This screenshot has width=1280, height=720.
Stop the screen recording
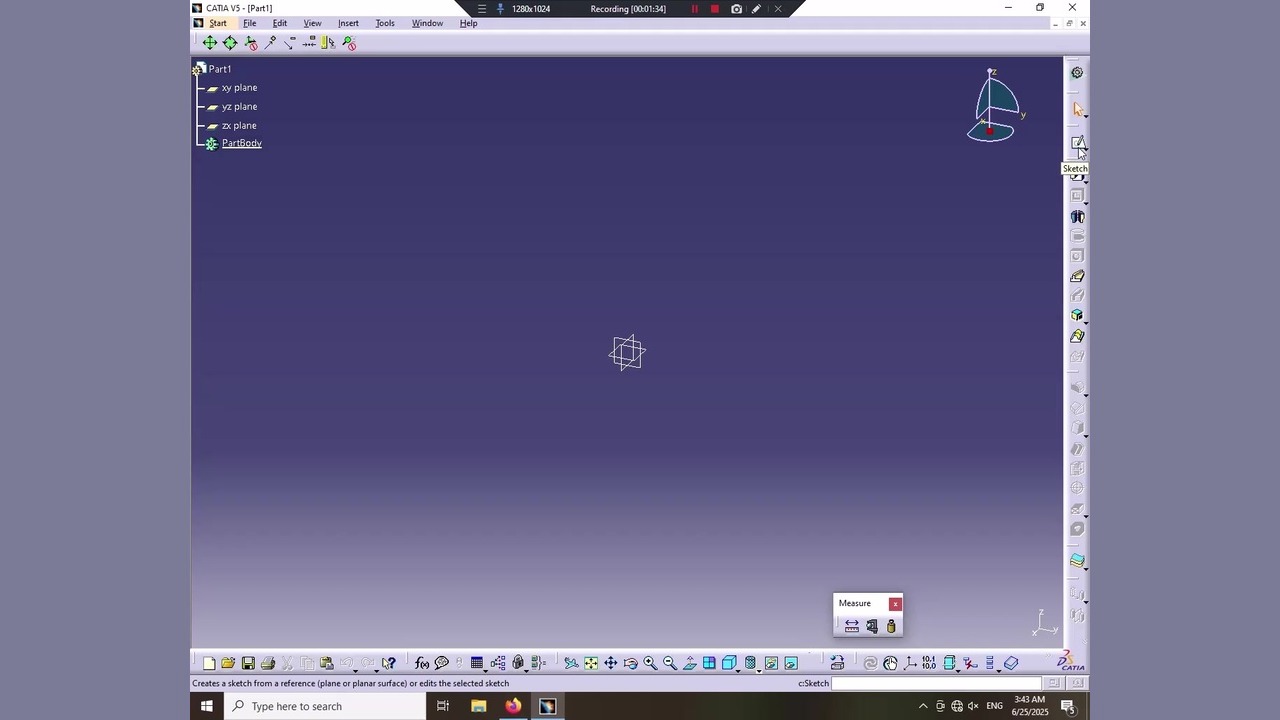pyautogui.click(x=715, y=9)
